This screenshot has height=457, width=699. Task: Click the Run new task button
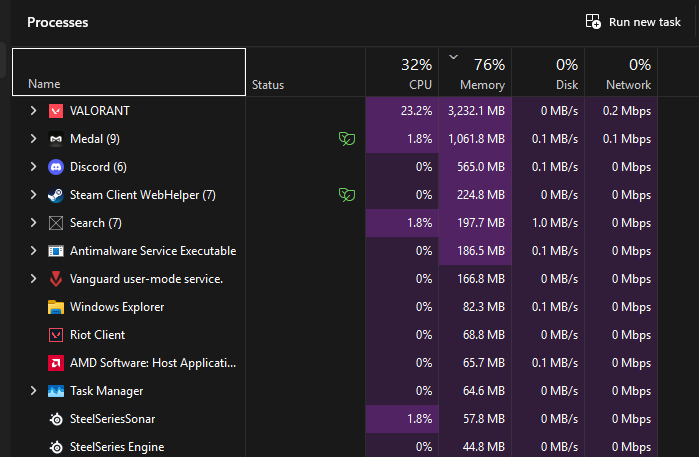pyautogui.click(x=633, y=22)
